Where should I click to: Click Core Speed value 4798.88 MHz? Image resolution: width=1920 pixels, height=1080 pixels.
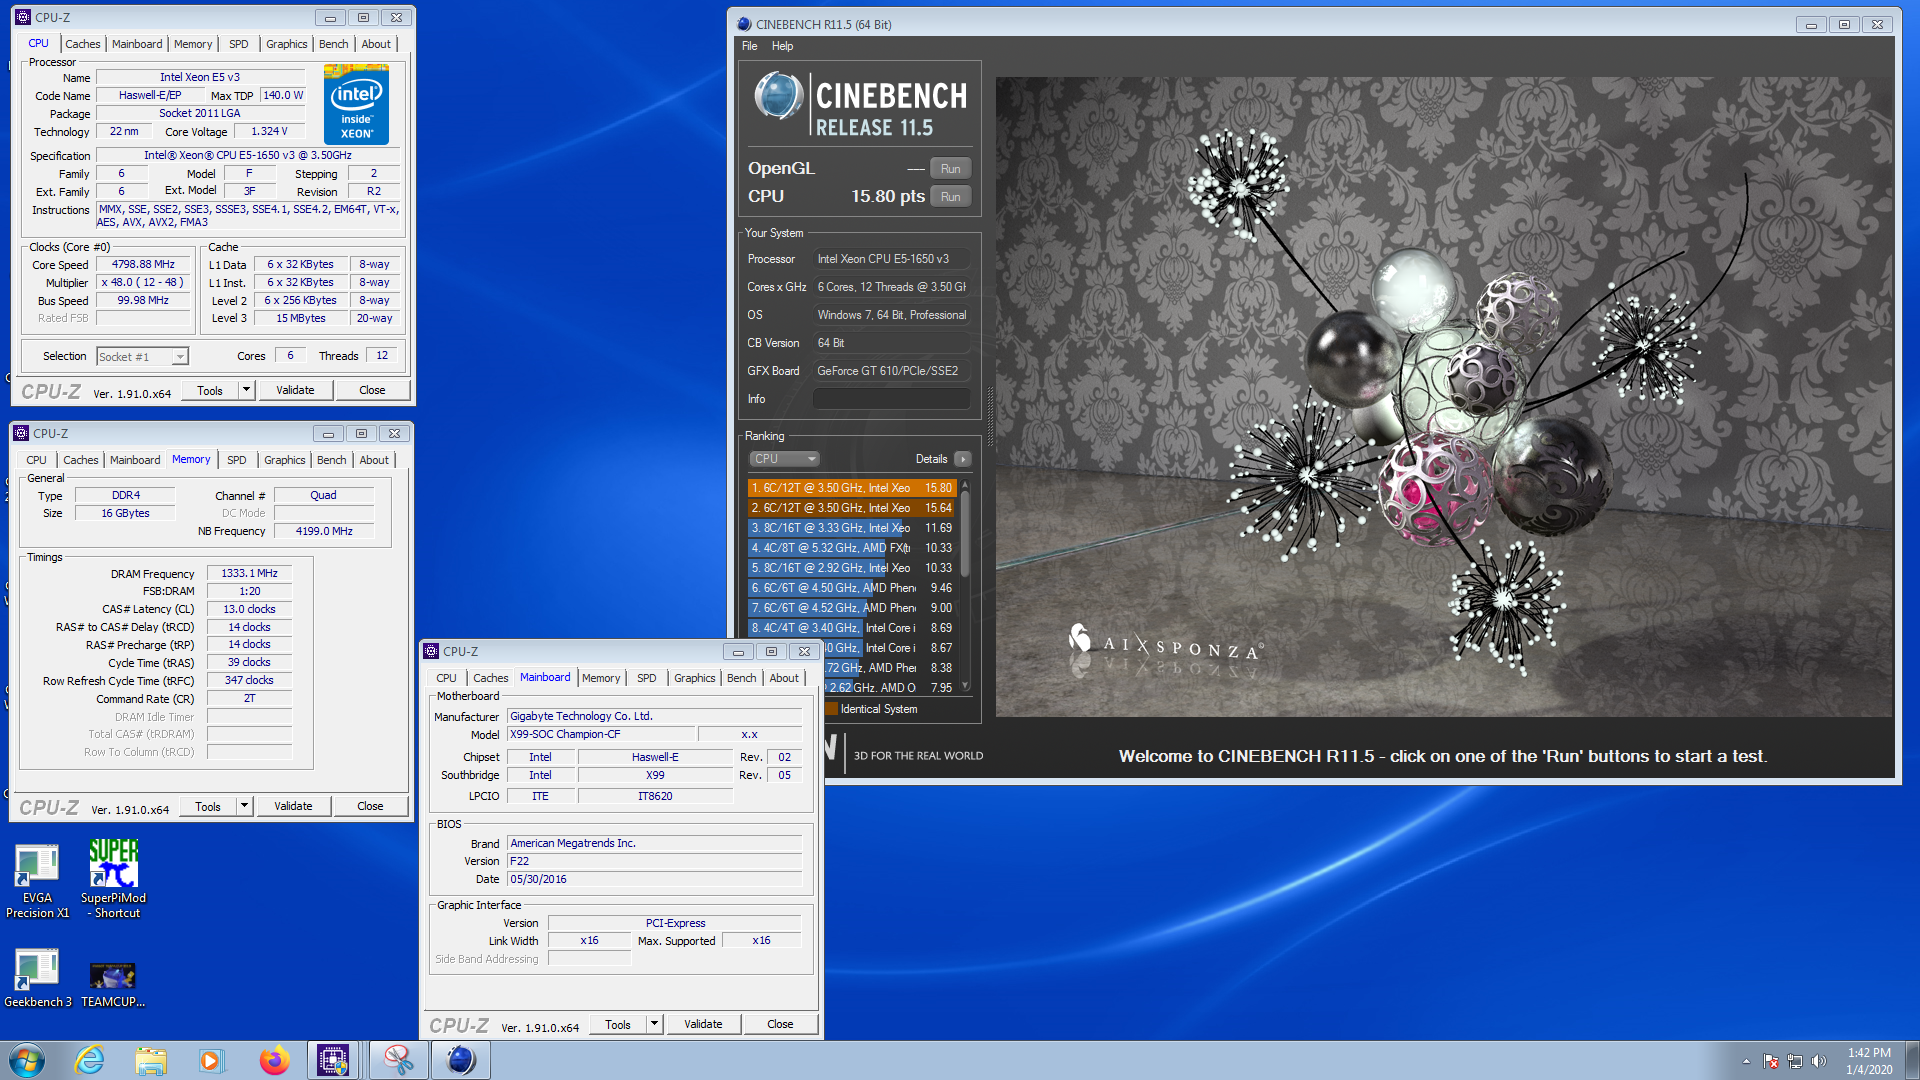click(x=143, y=265)
